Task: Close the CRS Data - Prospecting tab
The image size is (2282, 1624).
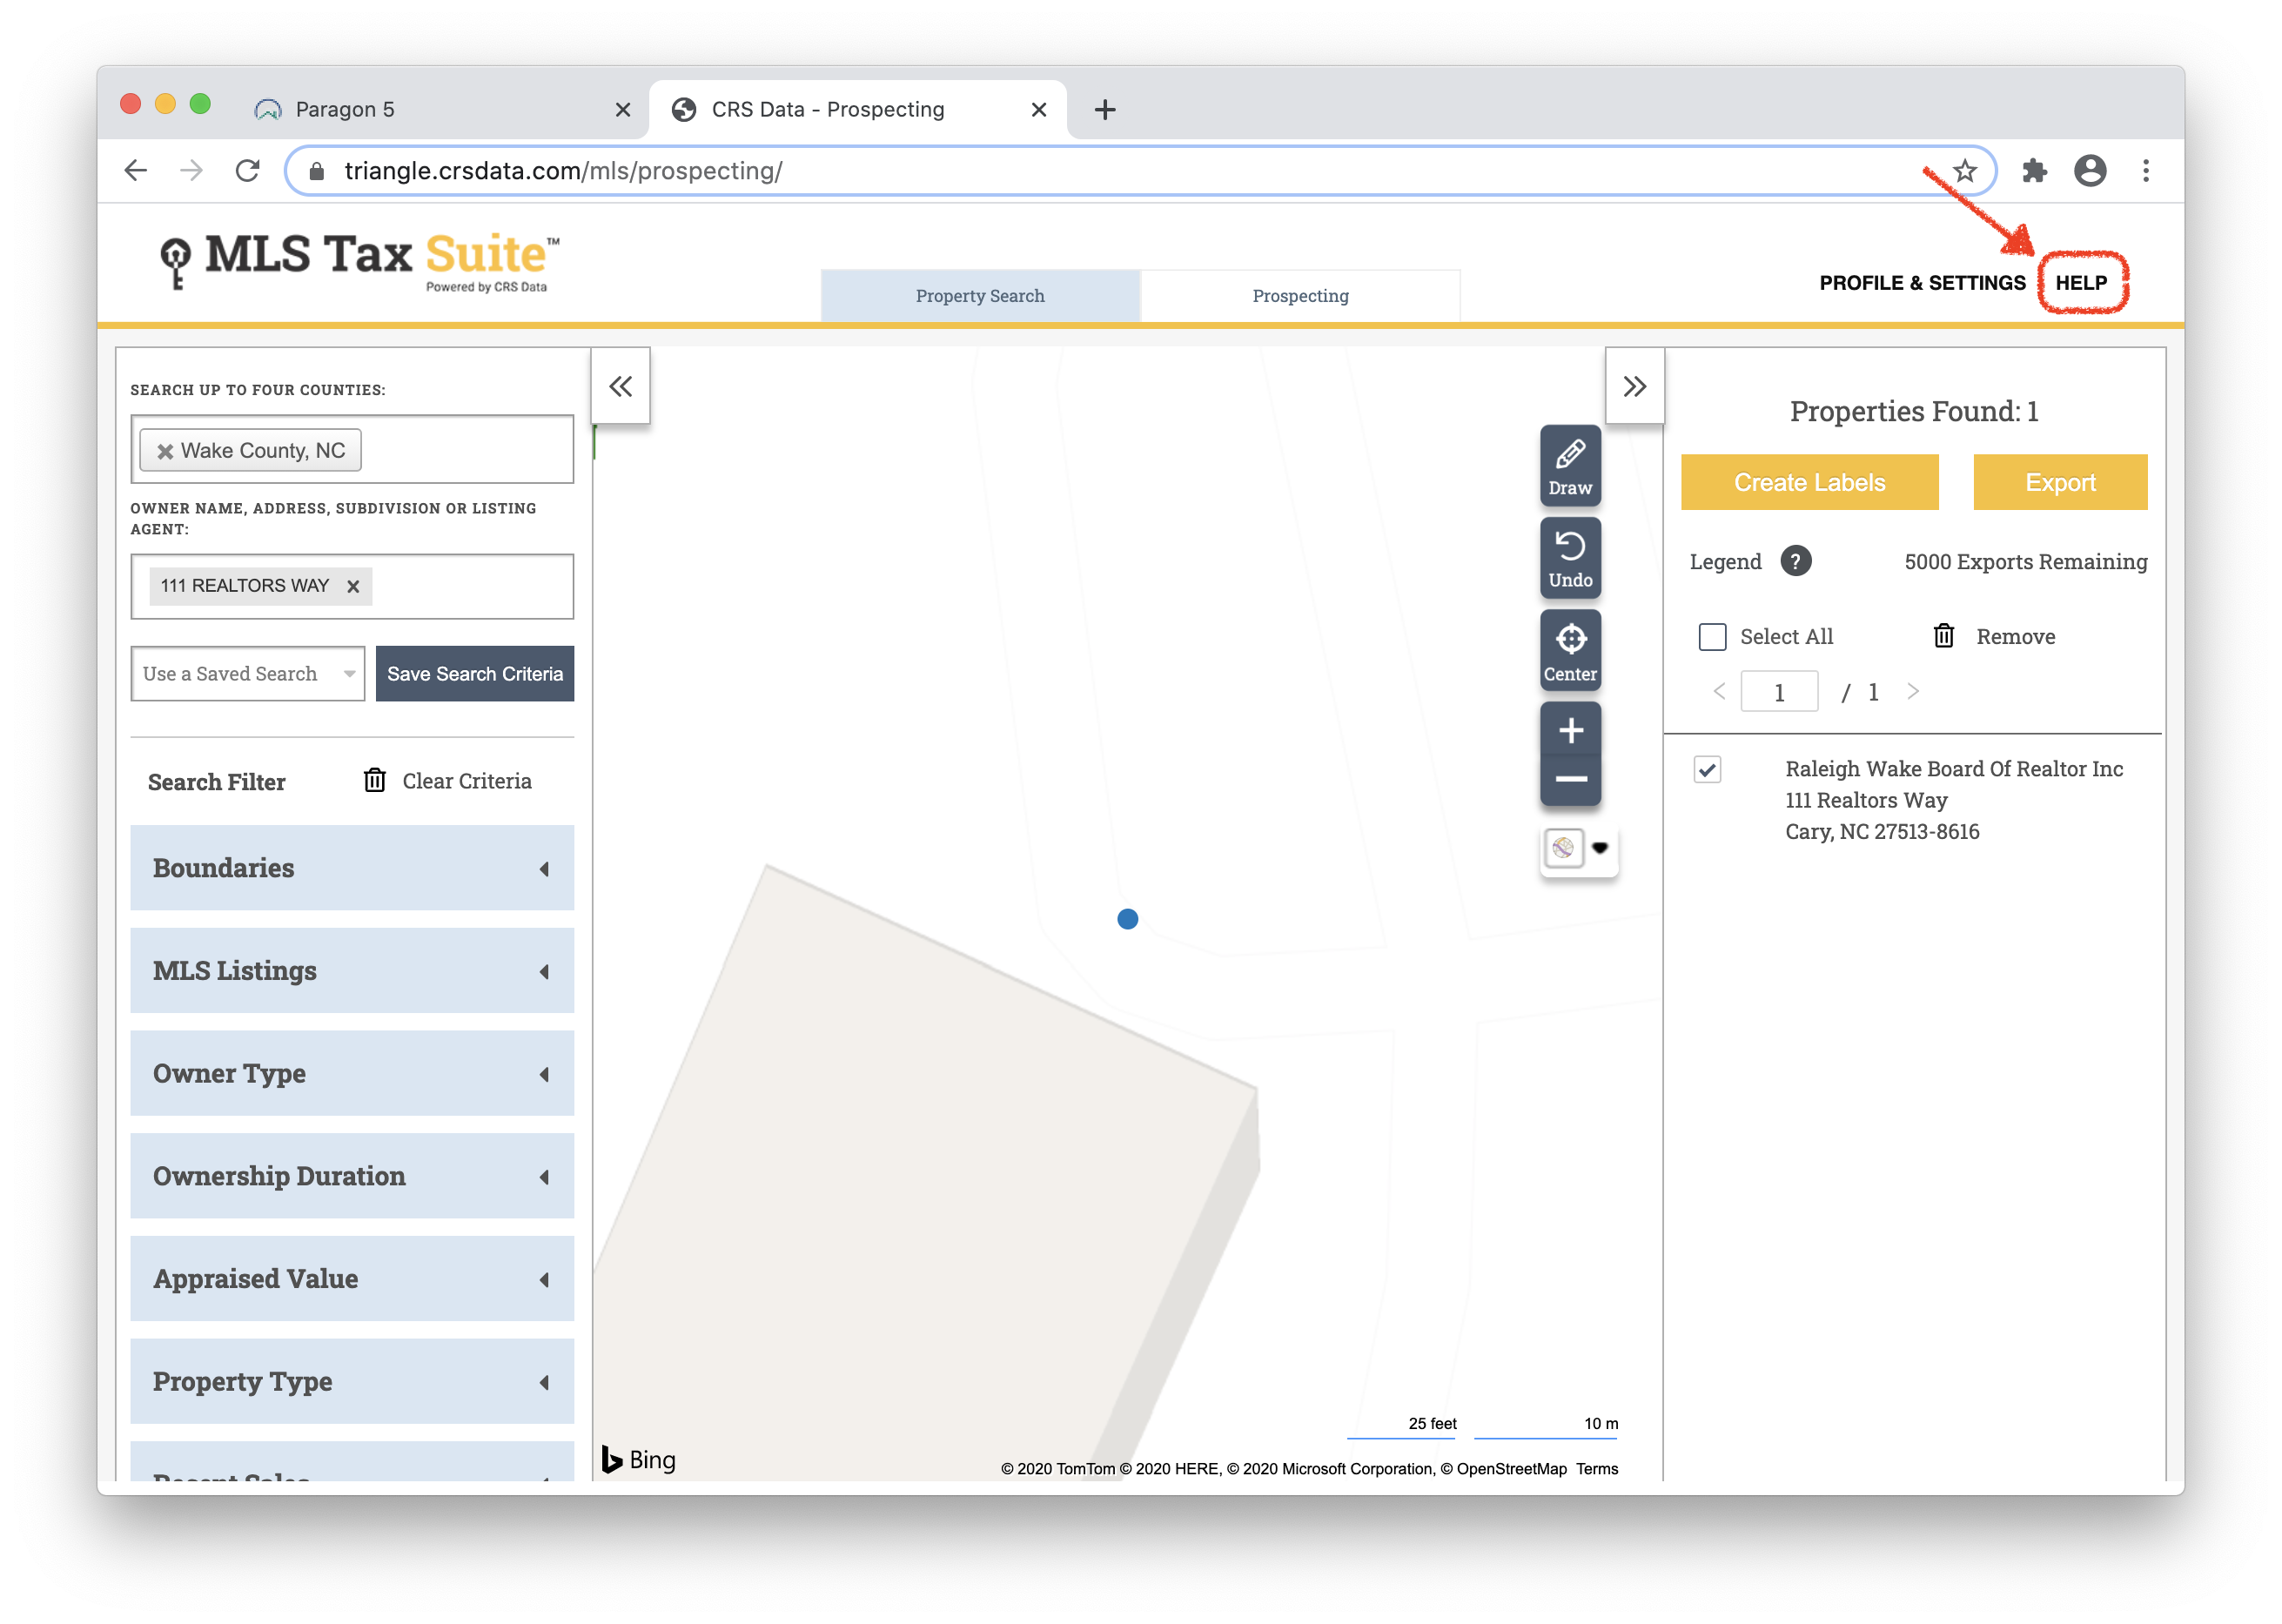Action: click(1038, 109)
